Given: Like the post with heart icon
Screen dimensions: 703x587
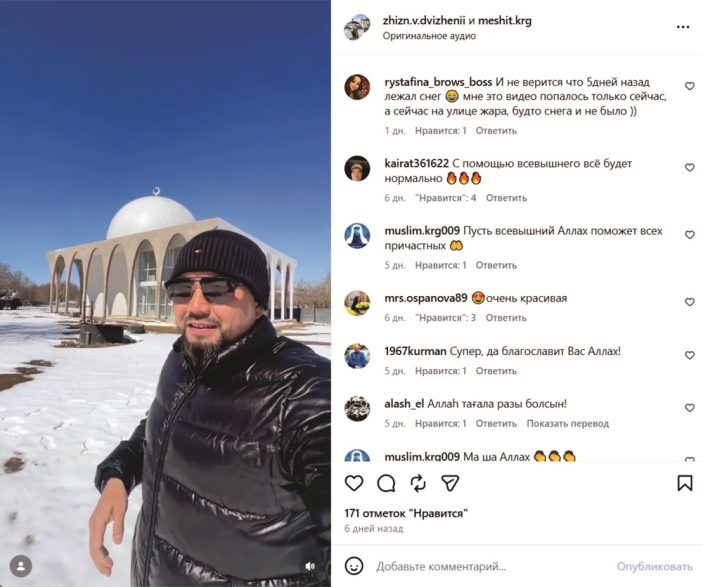Looking at the screenshot, I should (354, 483).
